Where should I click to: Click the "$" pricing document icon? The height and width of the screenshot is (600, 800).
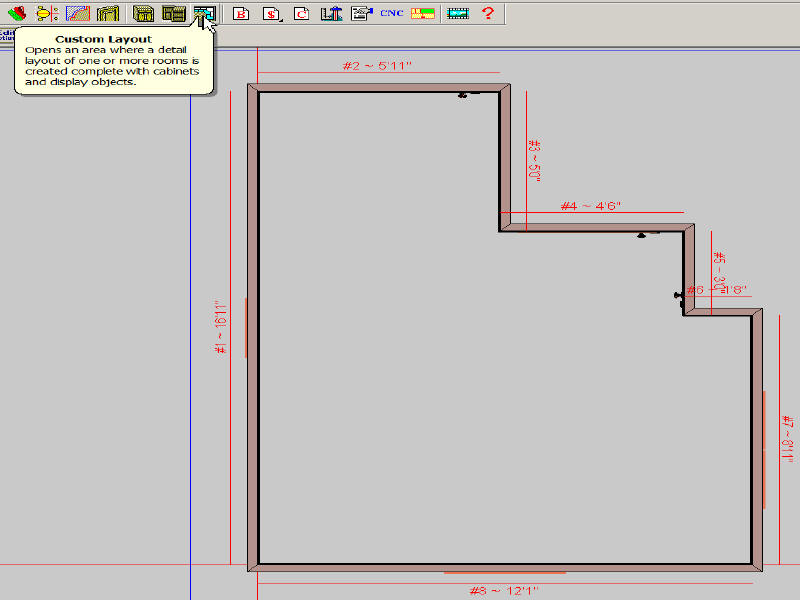pyautogui.click(x=271, y=14)
